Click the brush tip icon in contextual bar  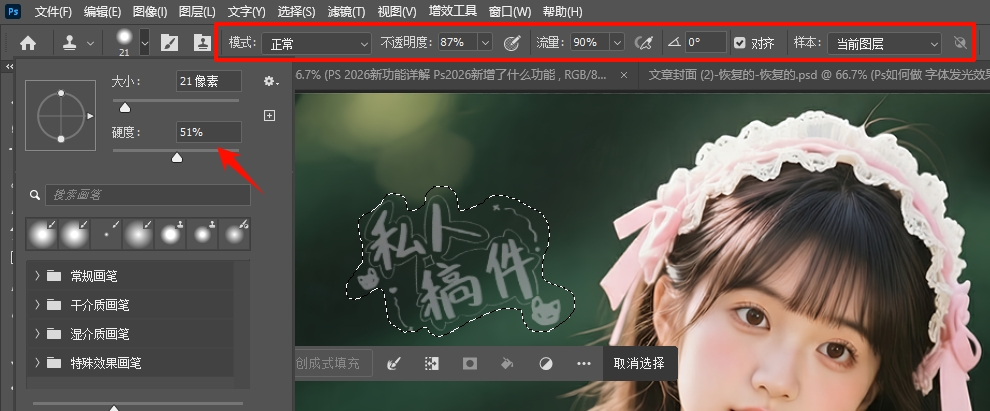pos(394,364)
